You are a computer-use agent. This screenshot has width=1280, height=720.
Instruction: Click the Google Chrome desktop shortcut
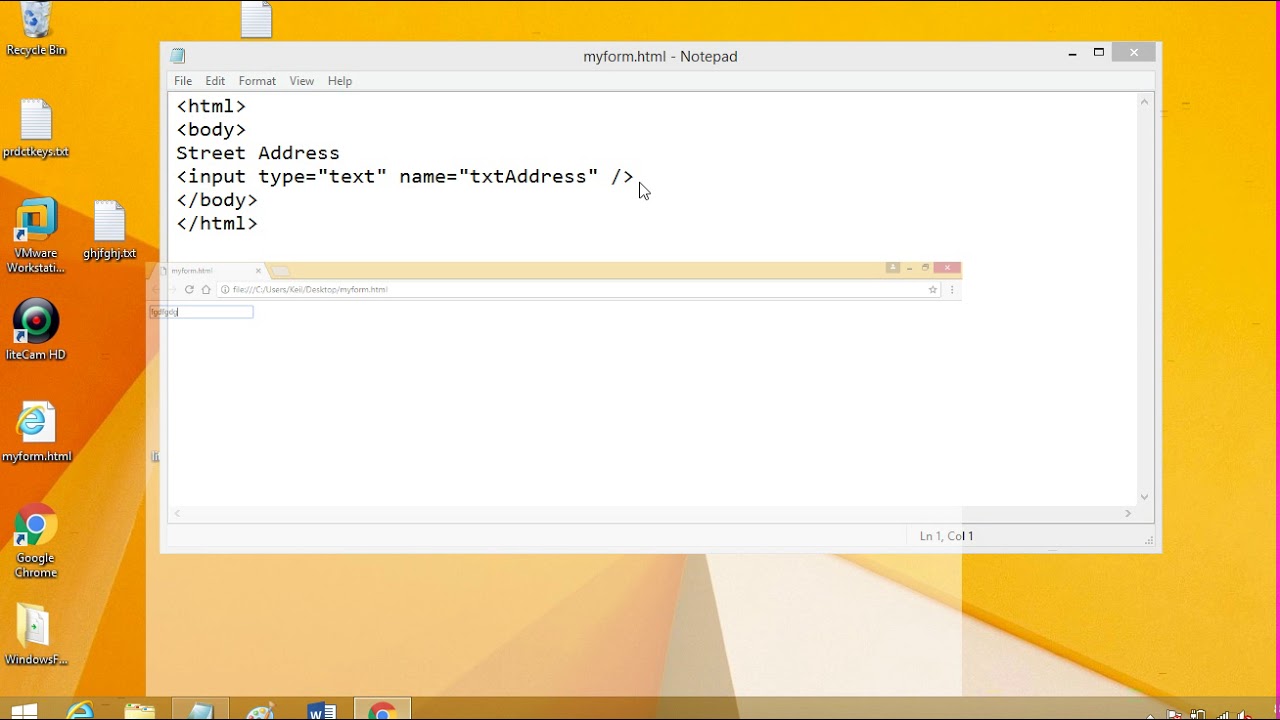[x=36, y=541]
